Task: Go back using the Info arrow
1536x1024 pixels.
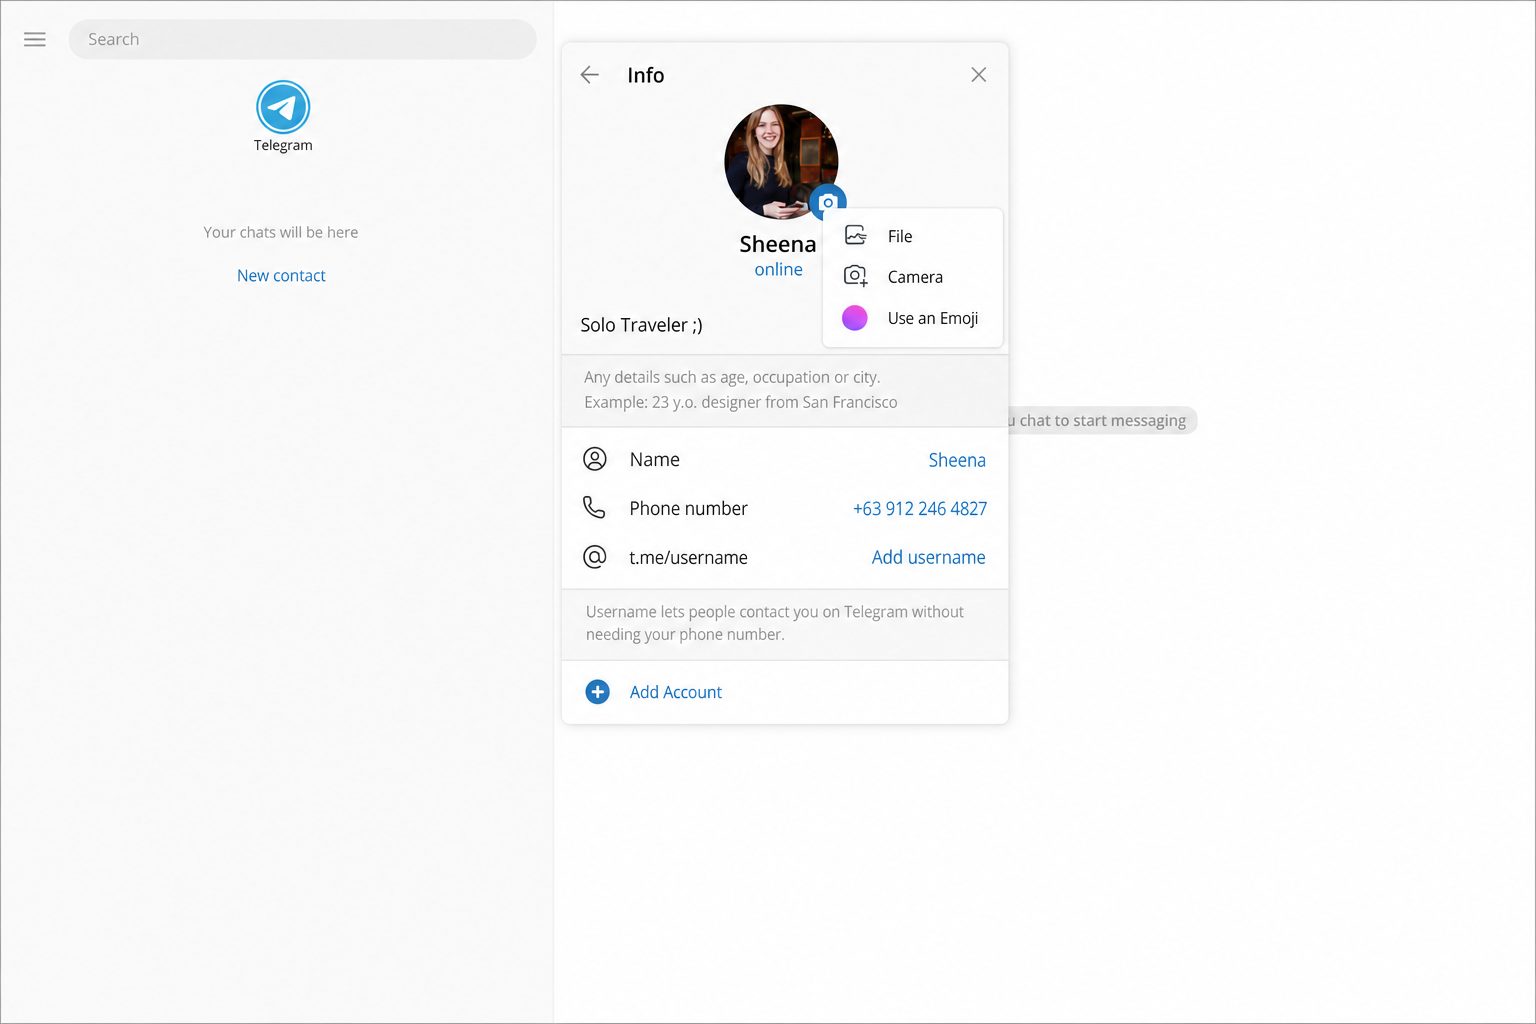Action: 590,75
